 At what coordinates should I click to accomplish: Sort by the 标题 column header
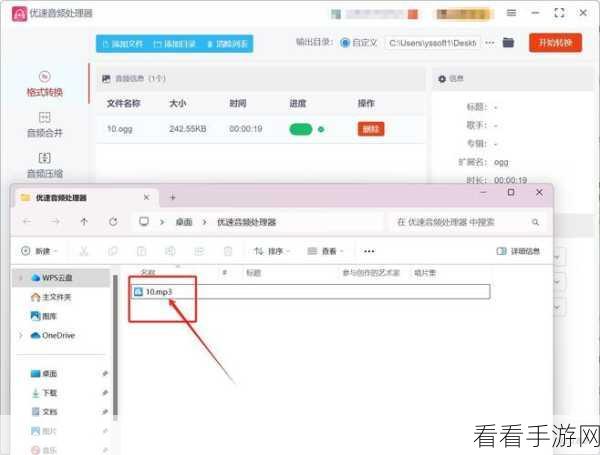point(253,273)
